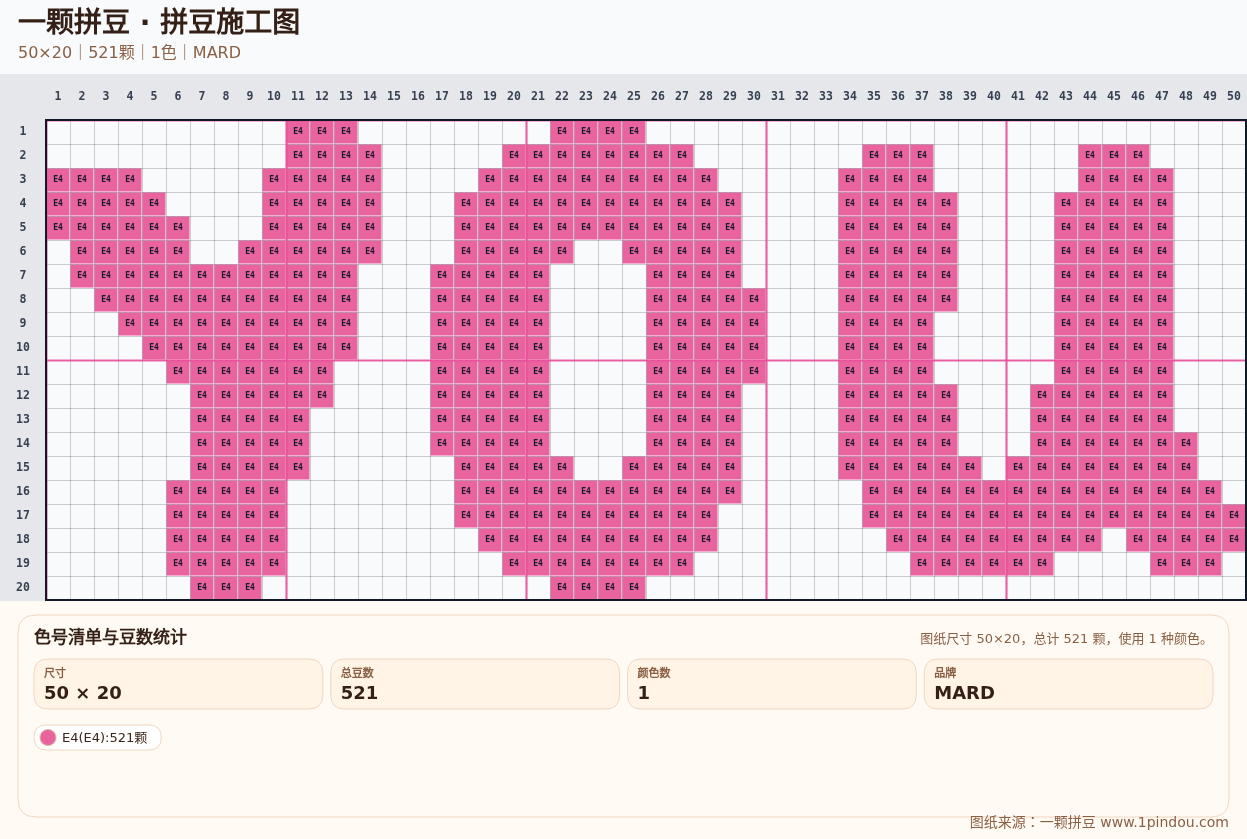
Task: Click column header number 20
Action: pyautogui.click(x=514, y=96)
